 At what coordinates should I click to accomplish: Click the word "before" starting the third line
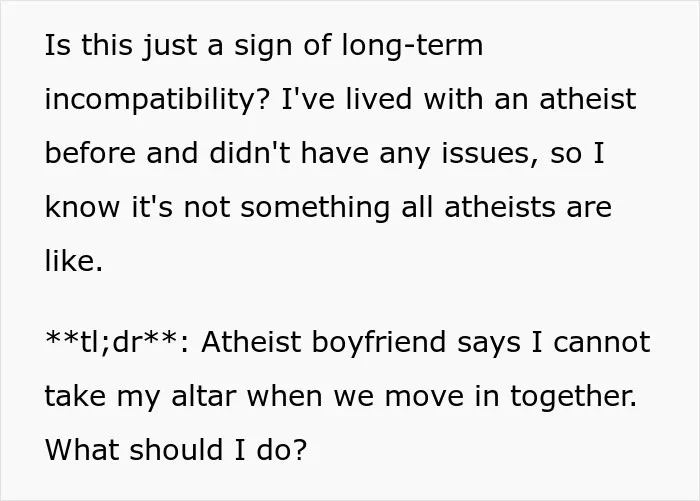point(90,152)
